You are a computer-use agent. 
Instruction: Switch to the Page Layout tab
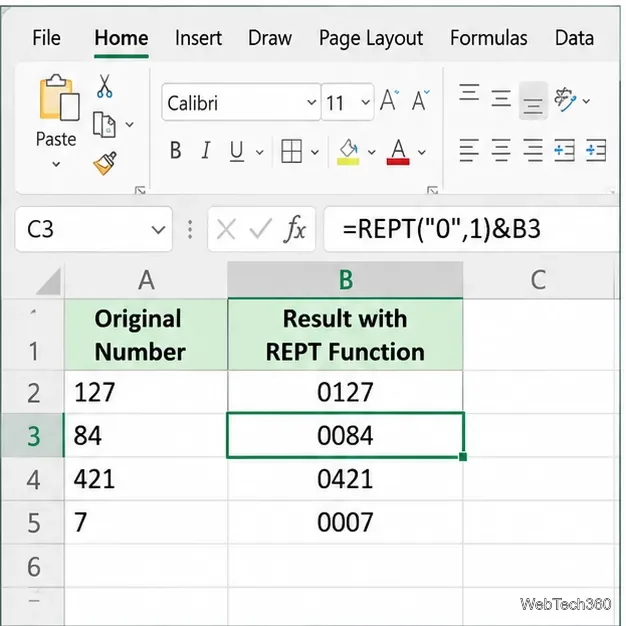(371, 39)
